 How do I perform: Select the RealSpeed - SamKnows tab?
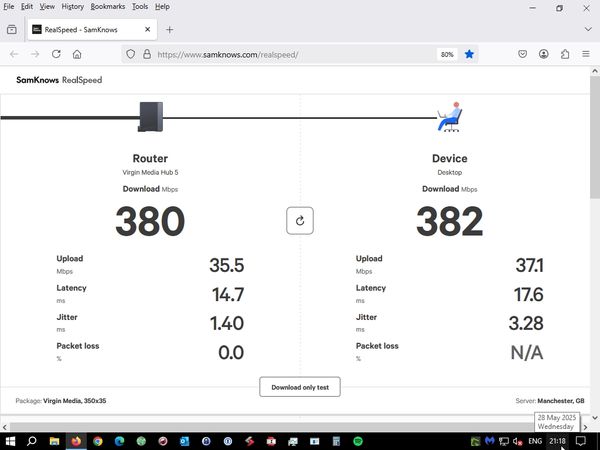[92, 29]
